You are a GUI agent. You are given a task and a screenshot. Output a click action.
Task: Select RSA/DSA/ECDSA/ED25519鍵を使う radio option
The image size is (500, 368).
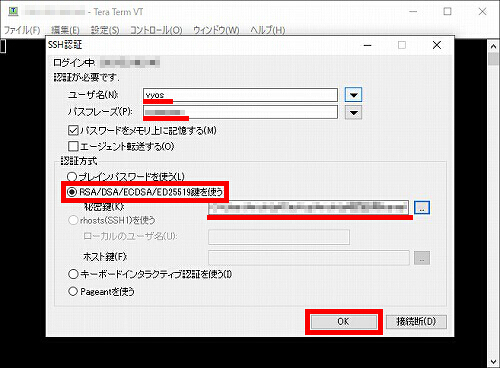click(145, 192)
